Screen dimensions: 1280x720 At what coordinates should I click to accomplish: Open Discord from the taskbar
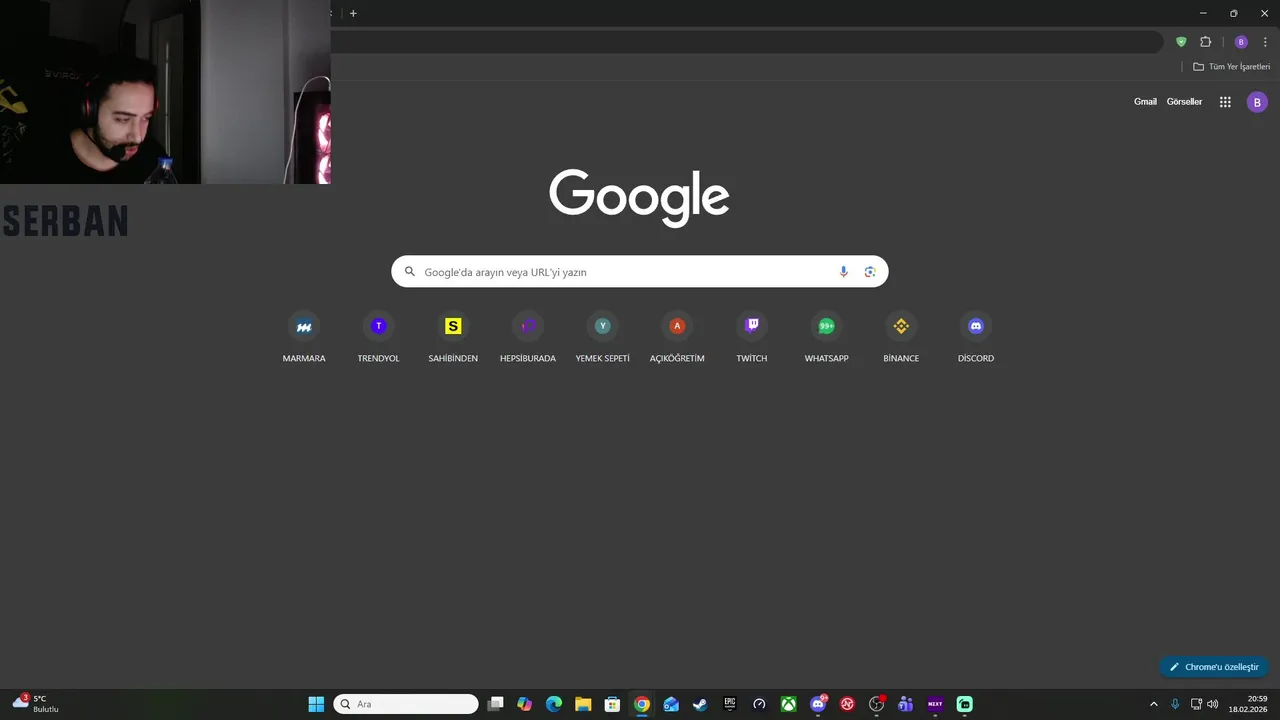coord(818,704)
